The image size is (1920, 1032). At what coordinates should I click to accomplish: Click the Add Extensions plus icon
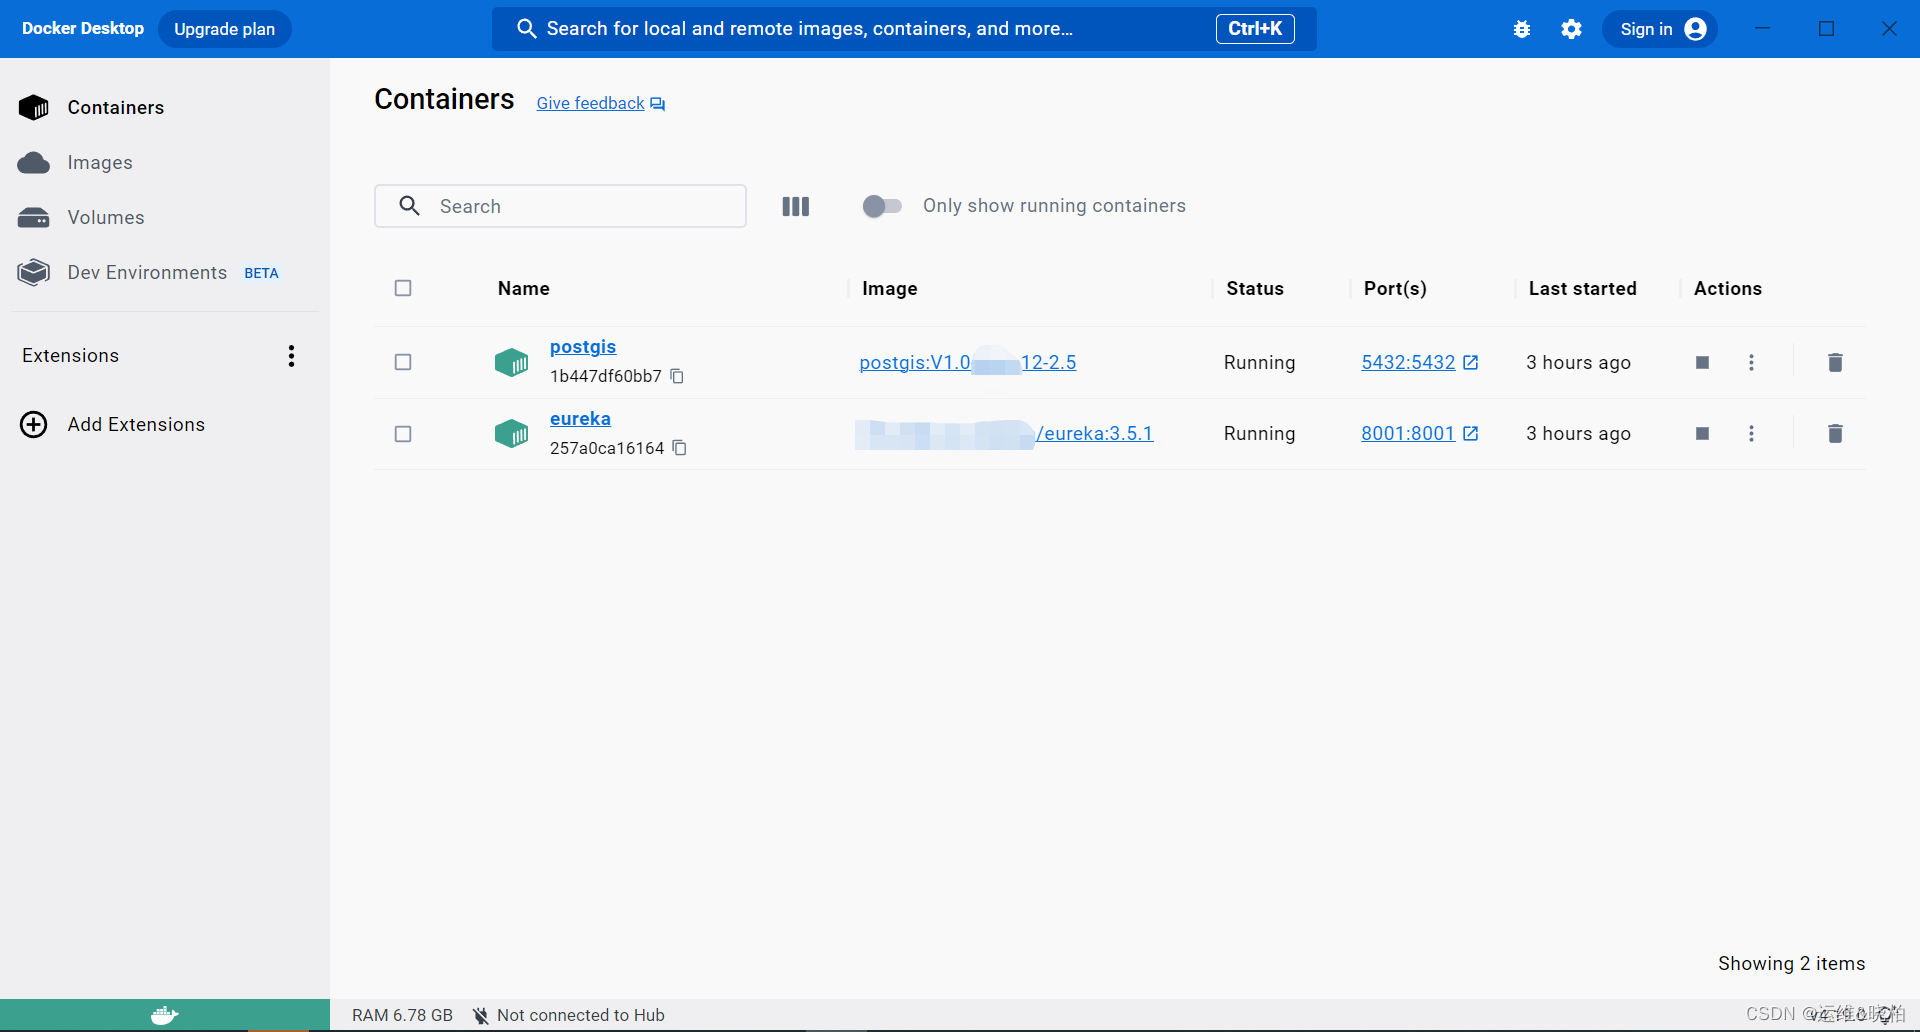coord(34,424)
